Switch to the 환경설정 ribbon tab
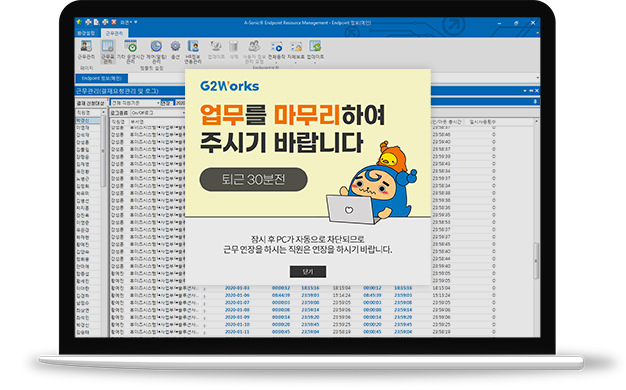 (86, 33)
